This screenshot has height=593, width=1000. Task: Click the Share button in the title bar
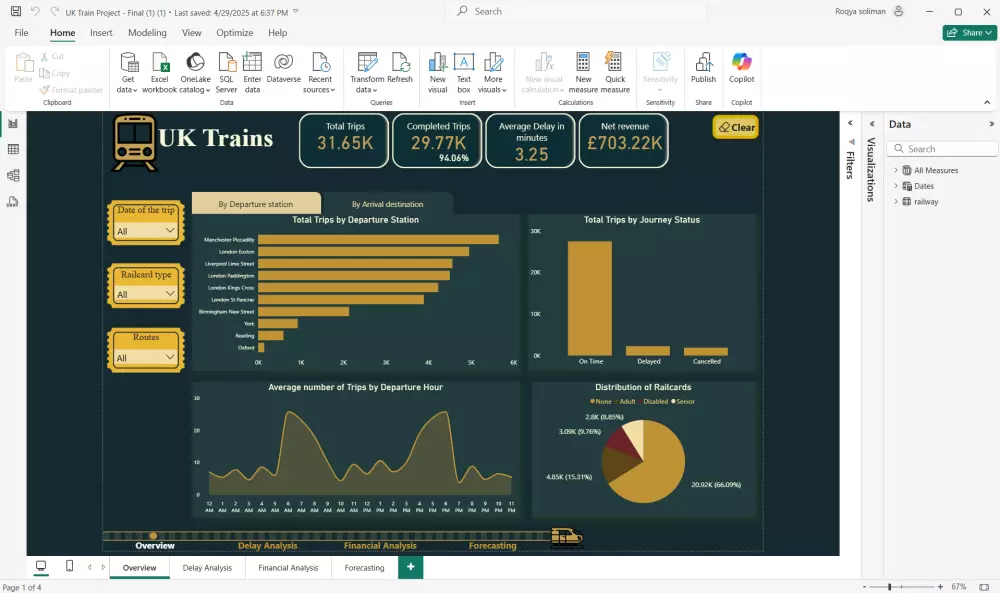pyautogui.click(x=966, y=32)
